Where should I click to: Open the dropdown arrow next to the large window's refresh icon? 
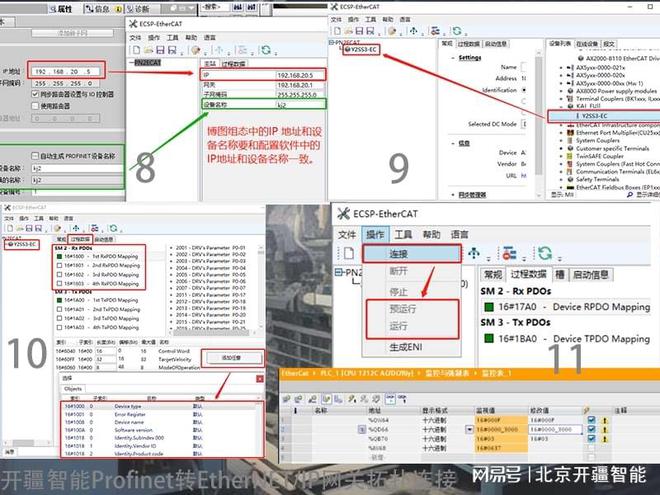pyautogui.click(x=559, y=258)
